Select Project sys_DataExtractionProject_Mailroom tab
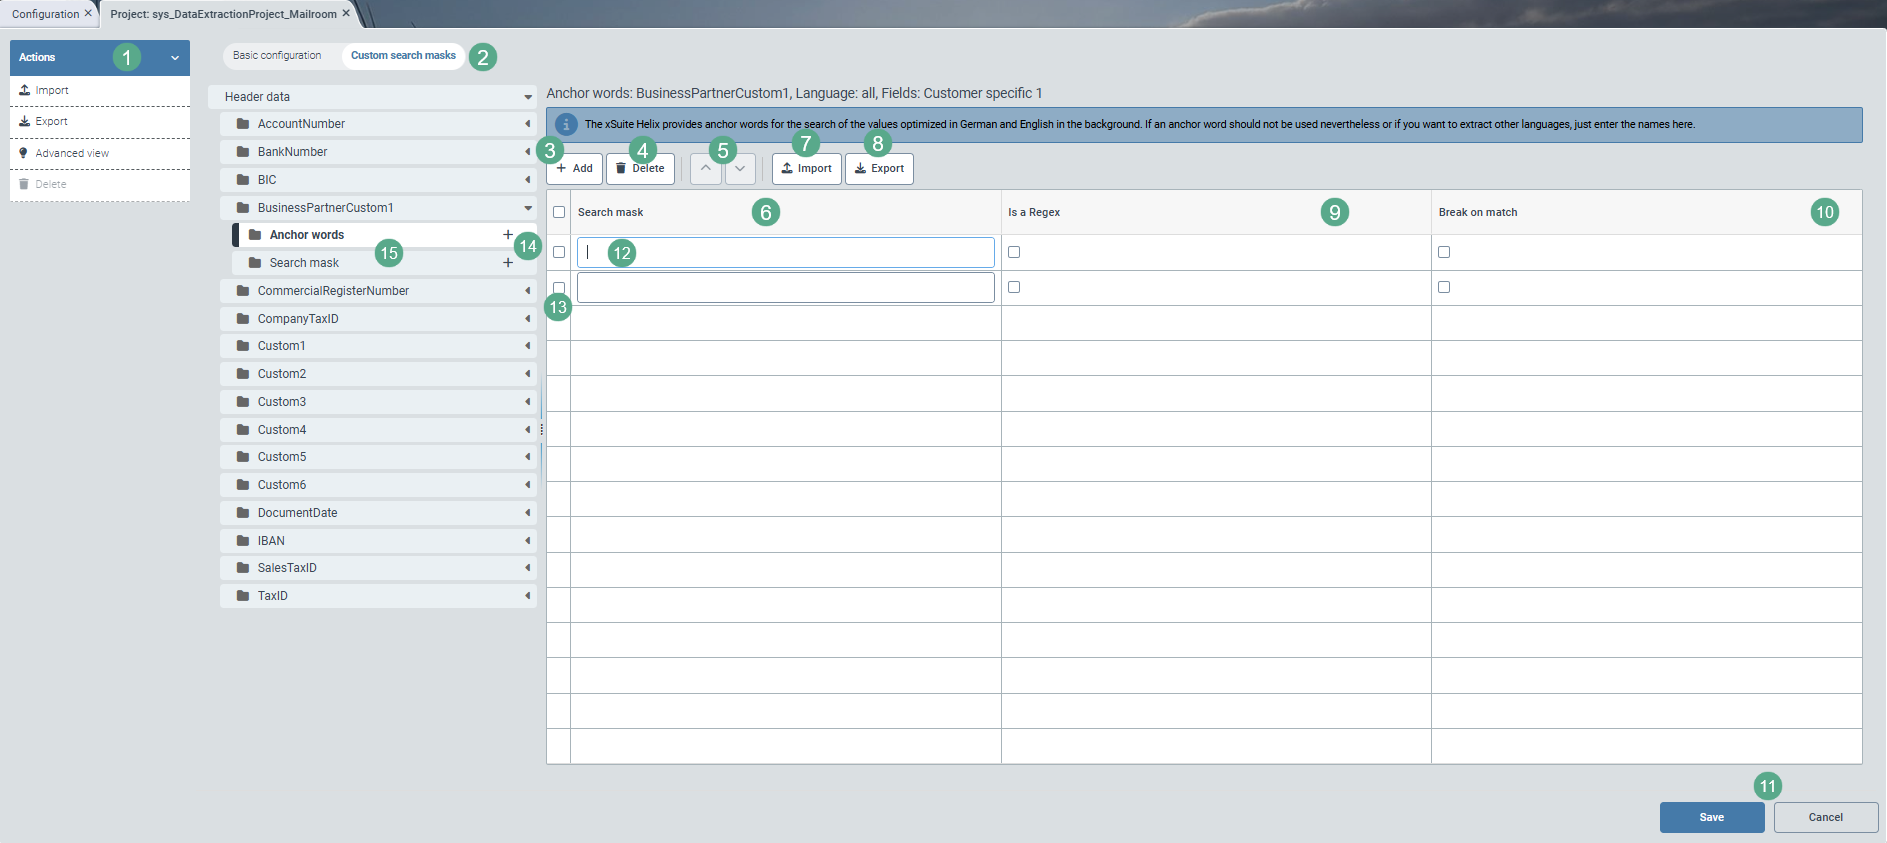This screenshot has width=1887, height=843. [x=223, y=14]
